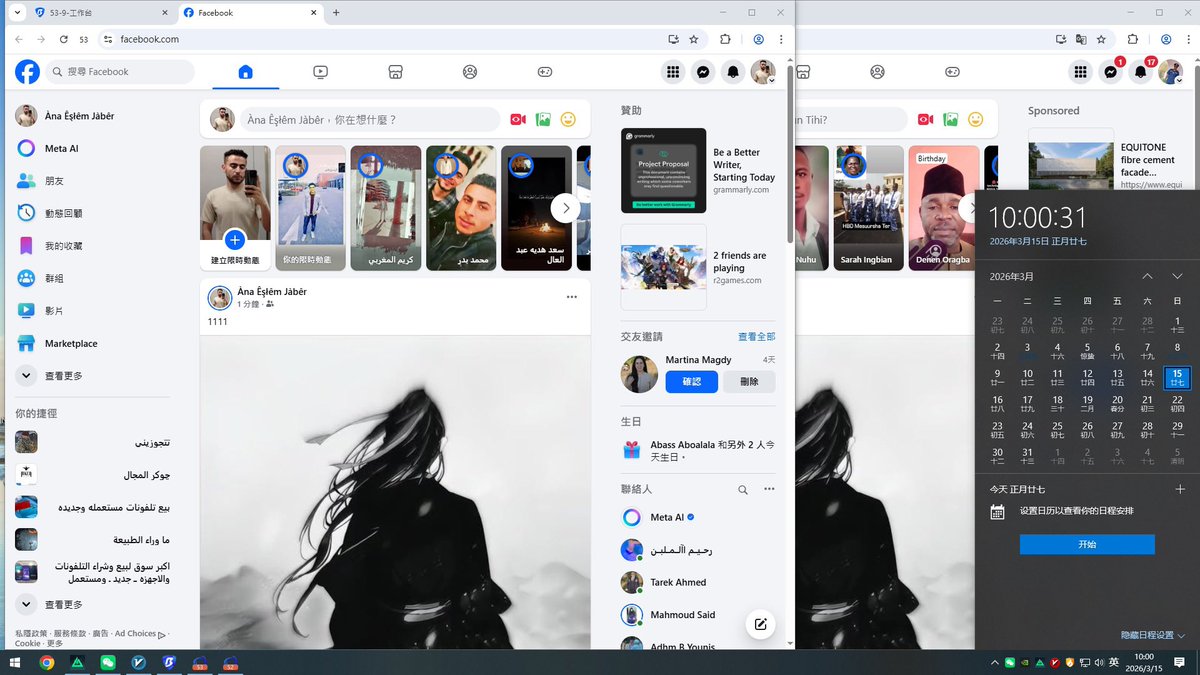Open shortcut تتجوزيني
This screenshot has height=675, width=1200.
[x=92, y=442]
